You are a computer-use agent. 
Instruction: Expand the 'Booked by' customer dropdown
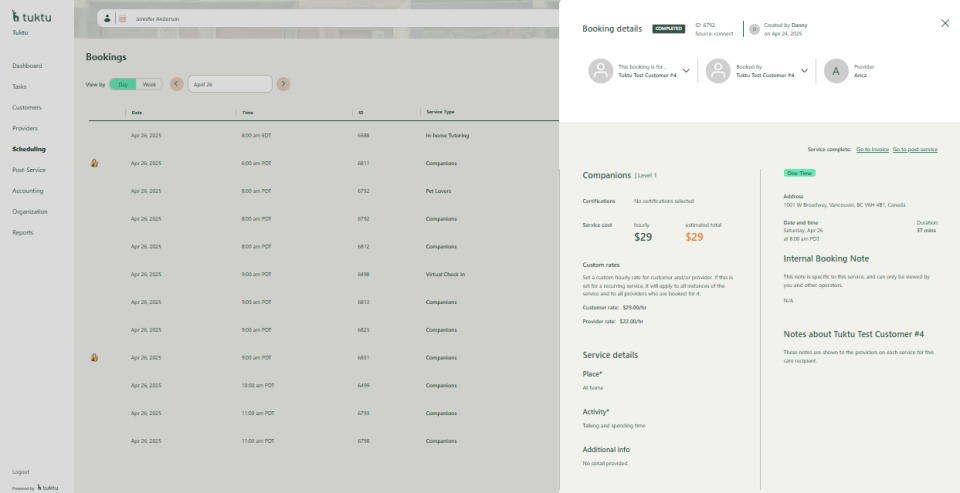pos(804,71)
